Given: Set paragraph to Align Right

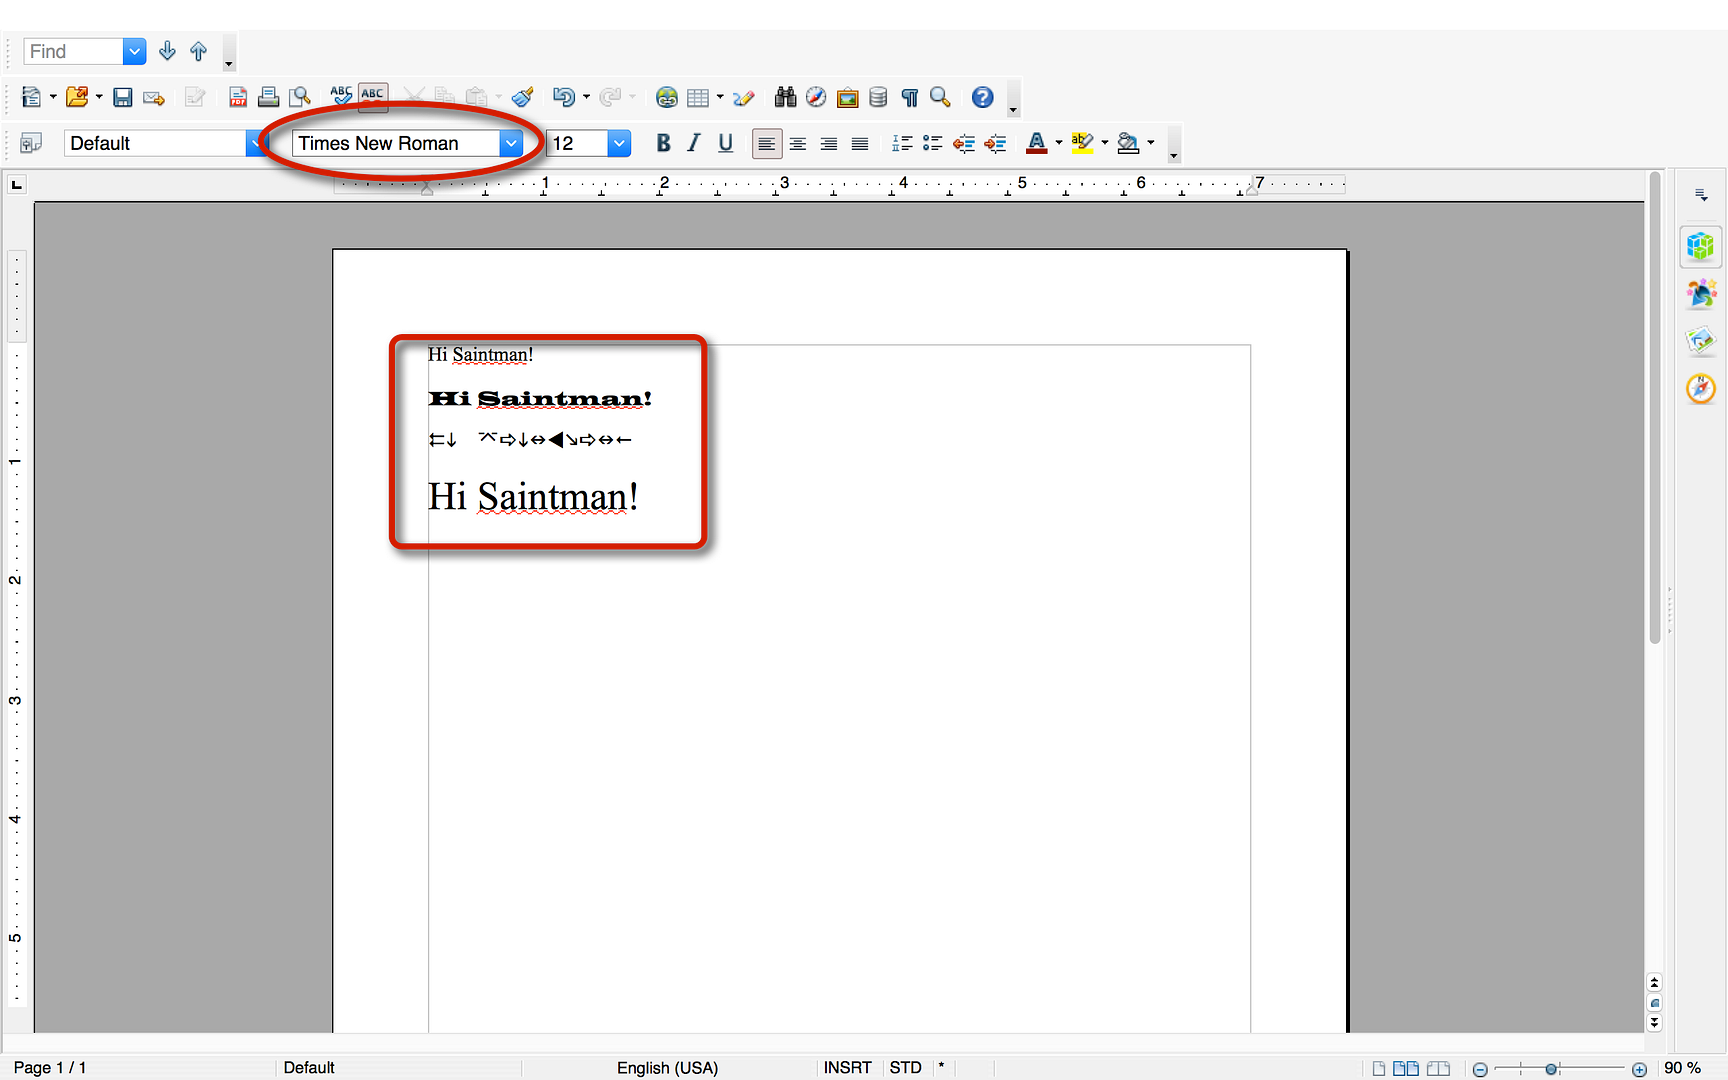Looking at the screenshot, I should [828, 144].
